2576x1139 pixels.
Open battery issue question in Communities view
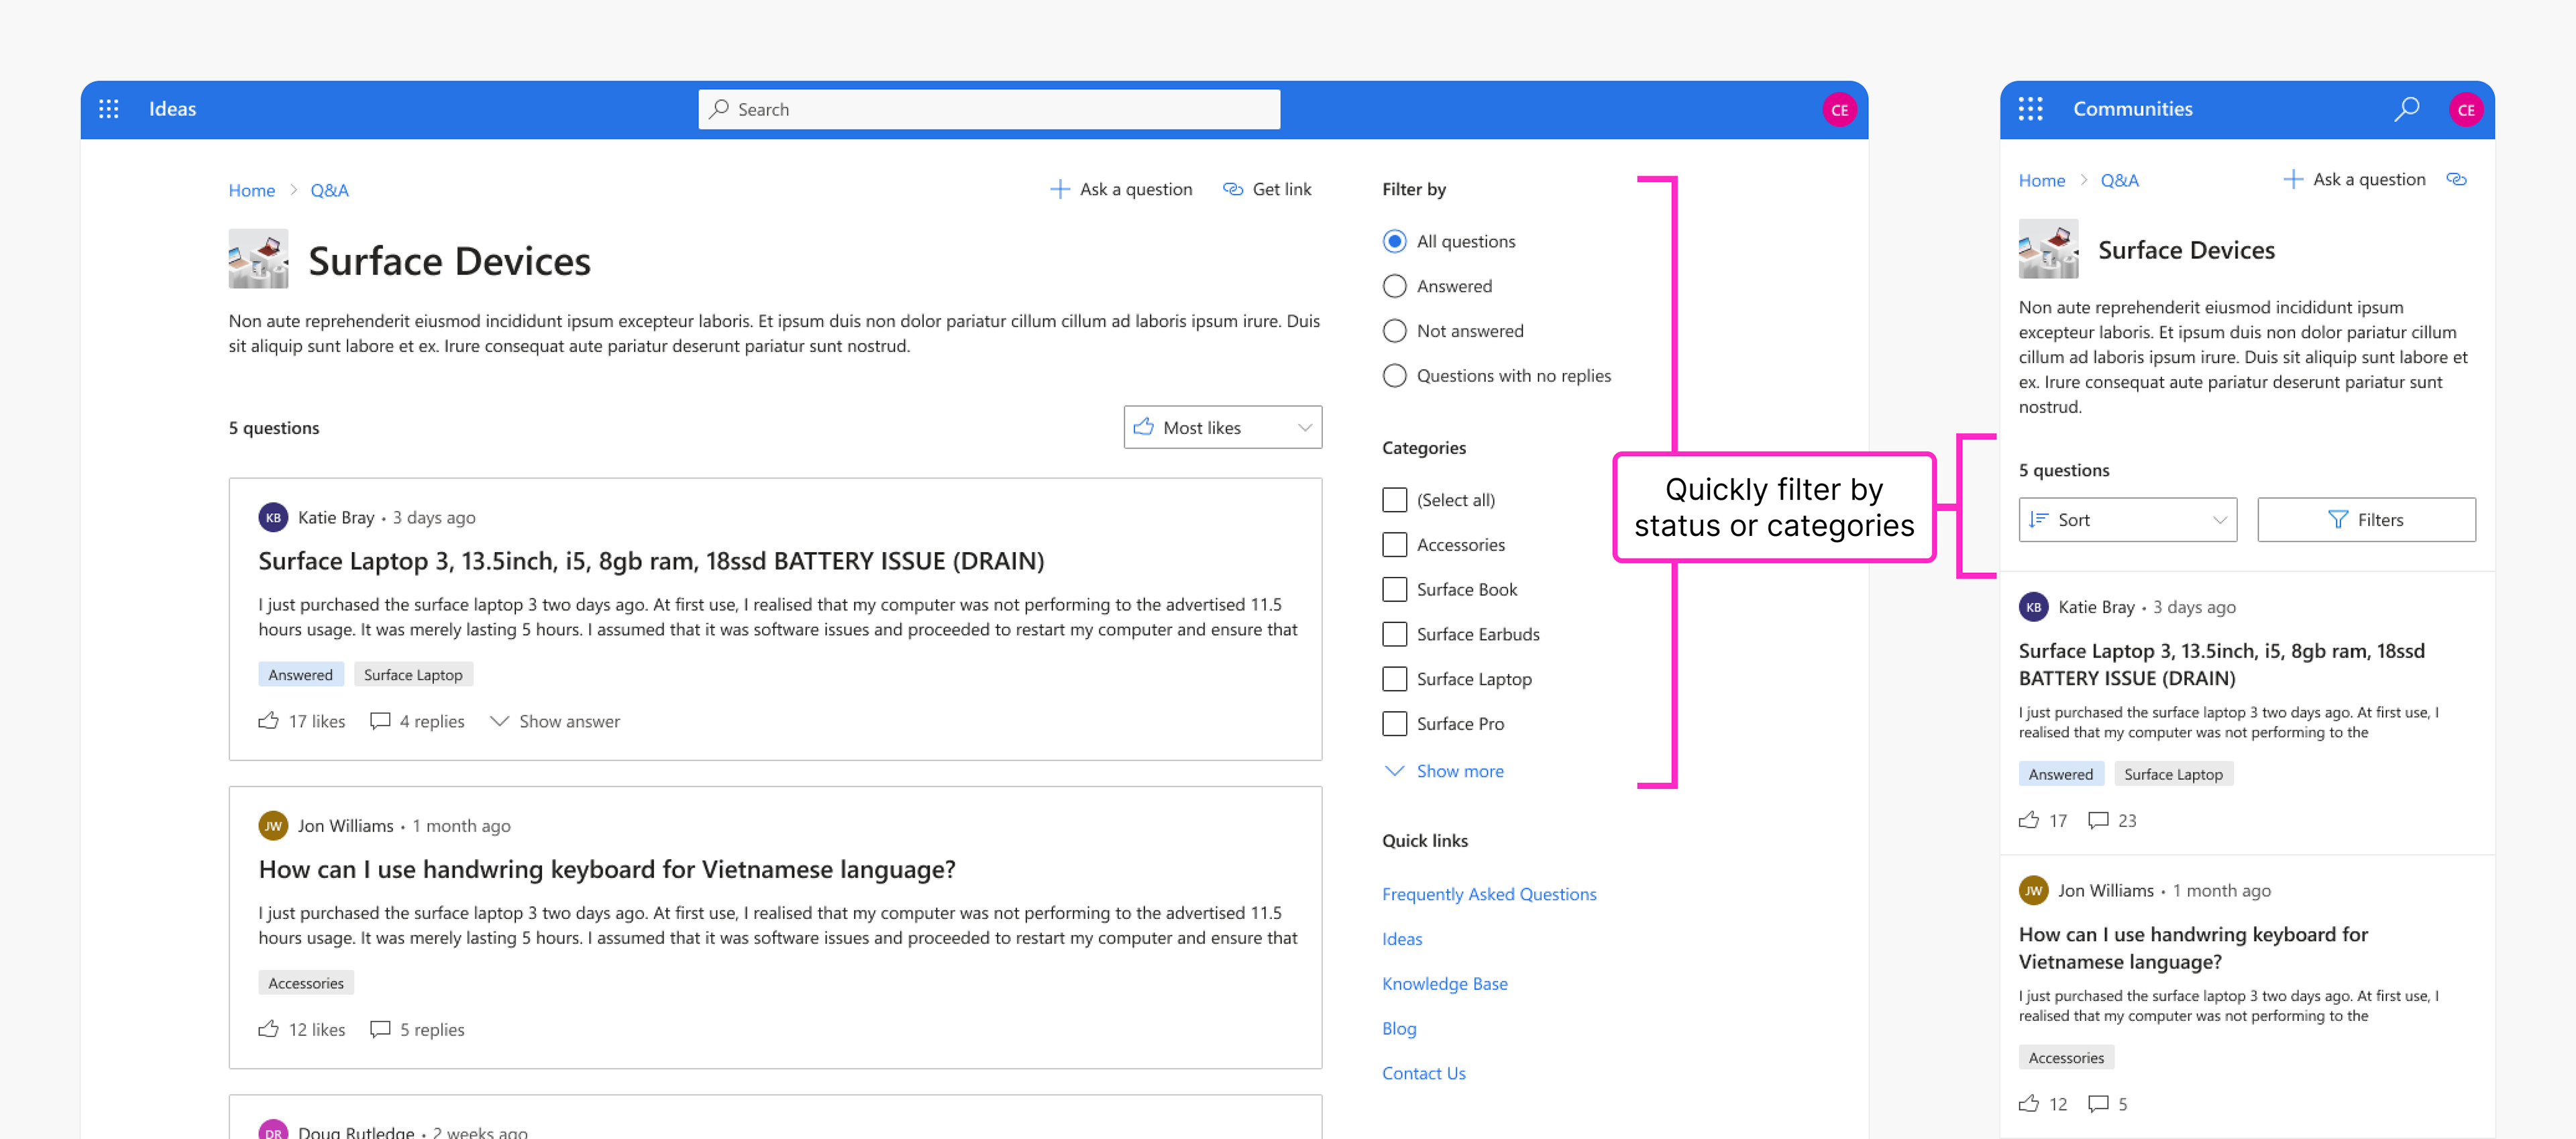pos(2221,665)
